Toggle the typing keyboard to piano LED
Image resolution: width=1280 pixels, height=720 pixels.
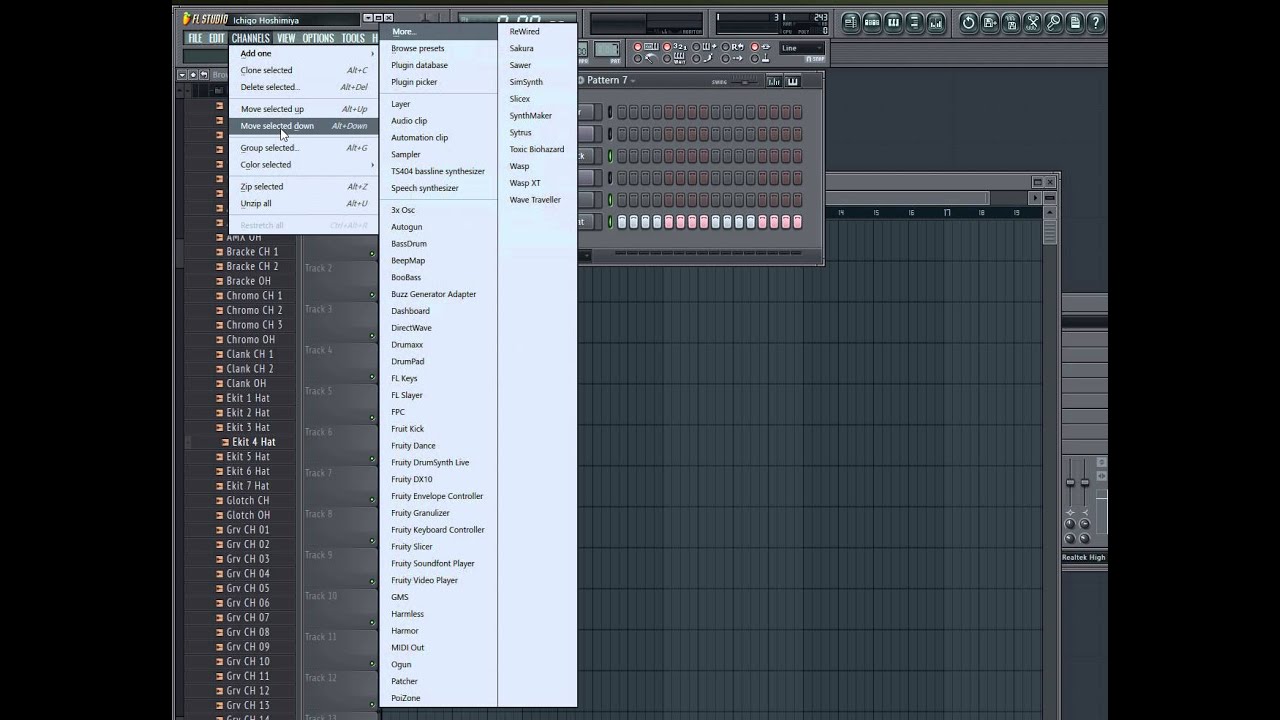tap(638, 46)
